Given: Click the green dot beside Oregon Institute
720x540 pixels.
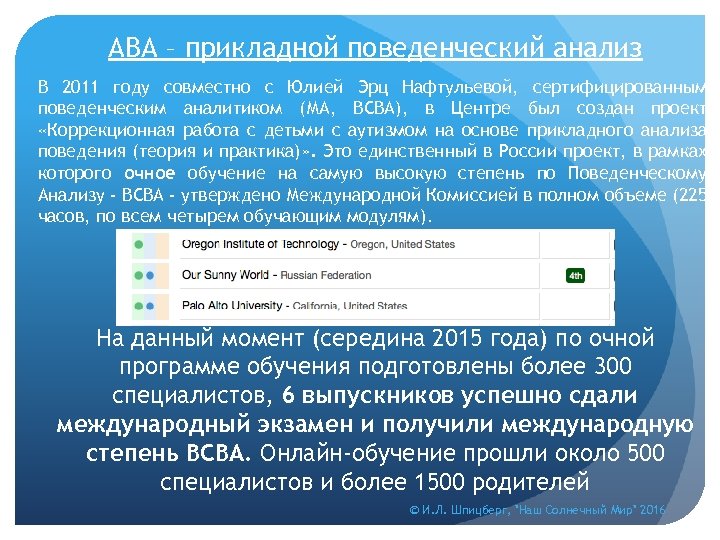Looking at the screenshot, I should click(138, 245).
